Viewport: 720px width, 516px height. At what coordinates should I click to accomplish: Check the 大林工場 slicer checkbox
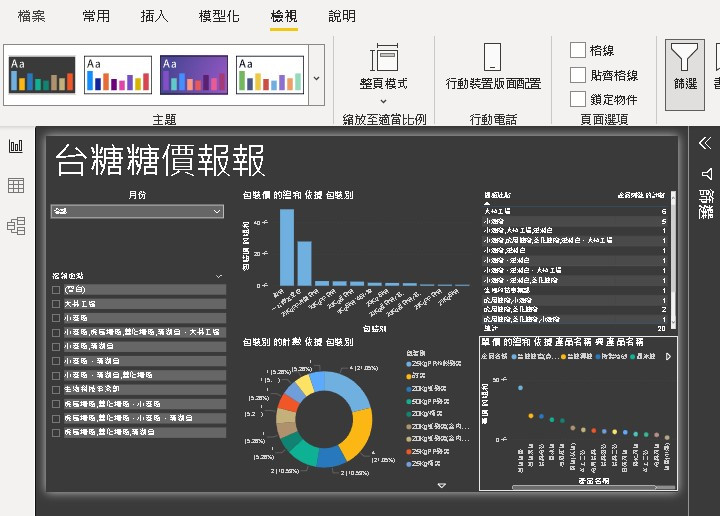click(56, 304)
